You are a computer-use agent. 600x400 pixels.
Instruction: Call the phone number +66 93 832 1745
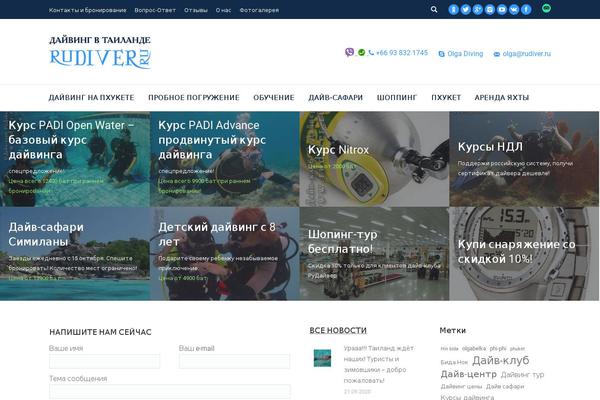(x=402, y=53)
